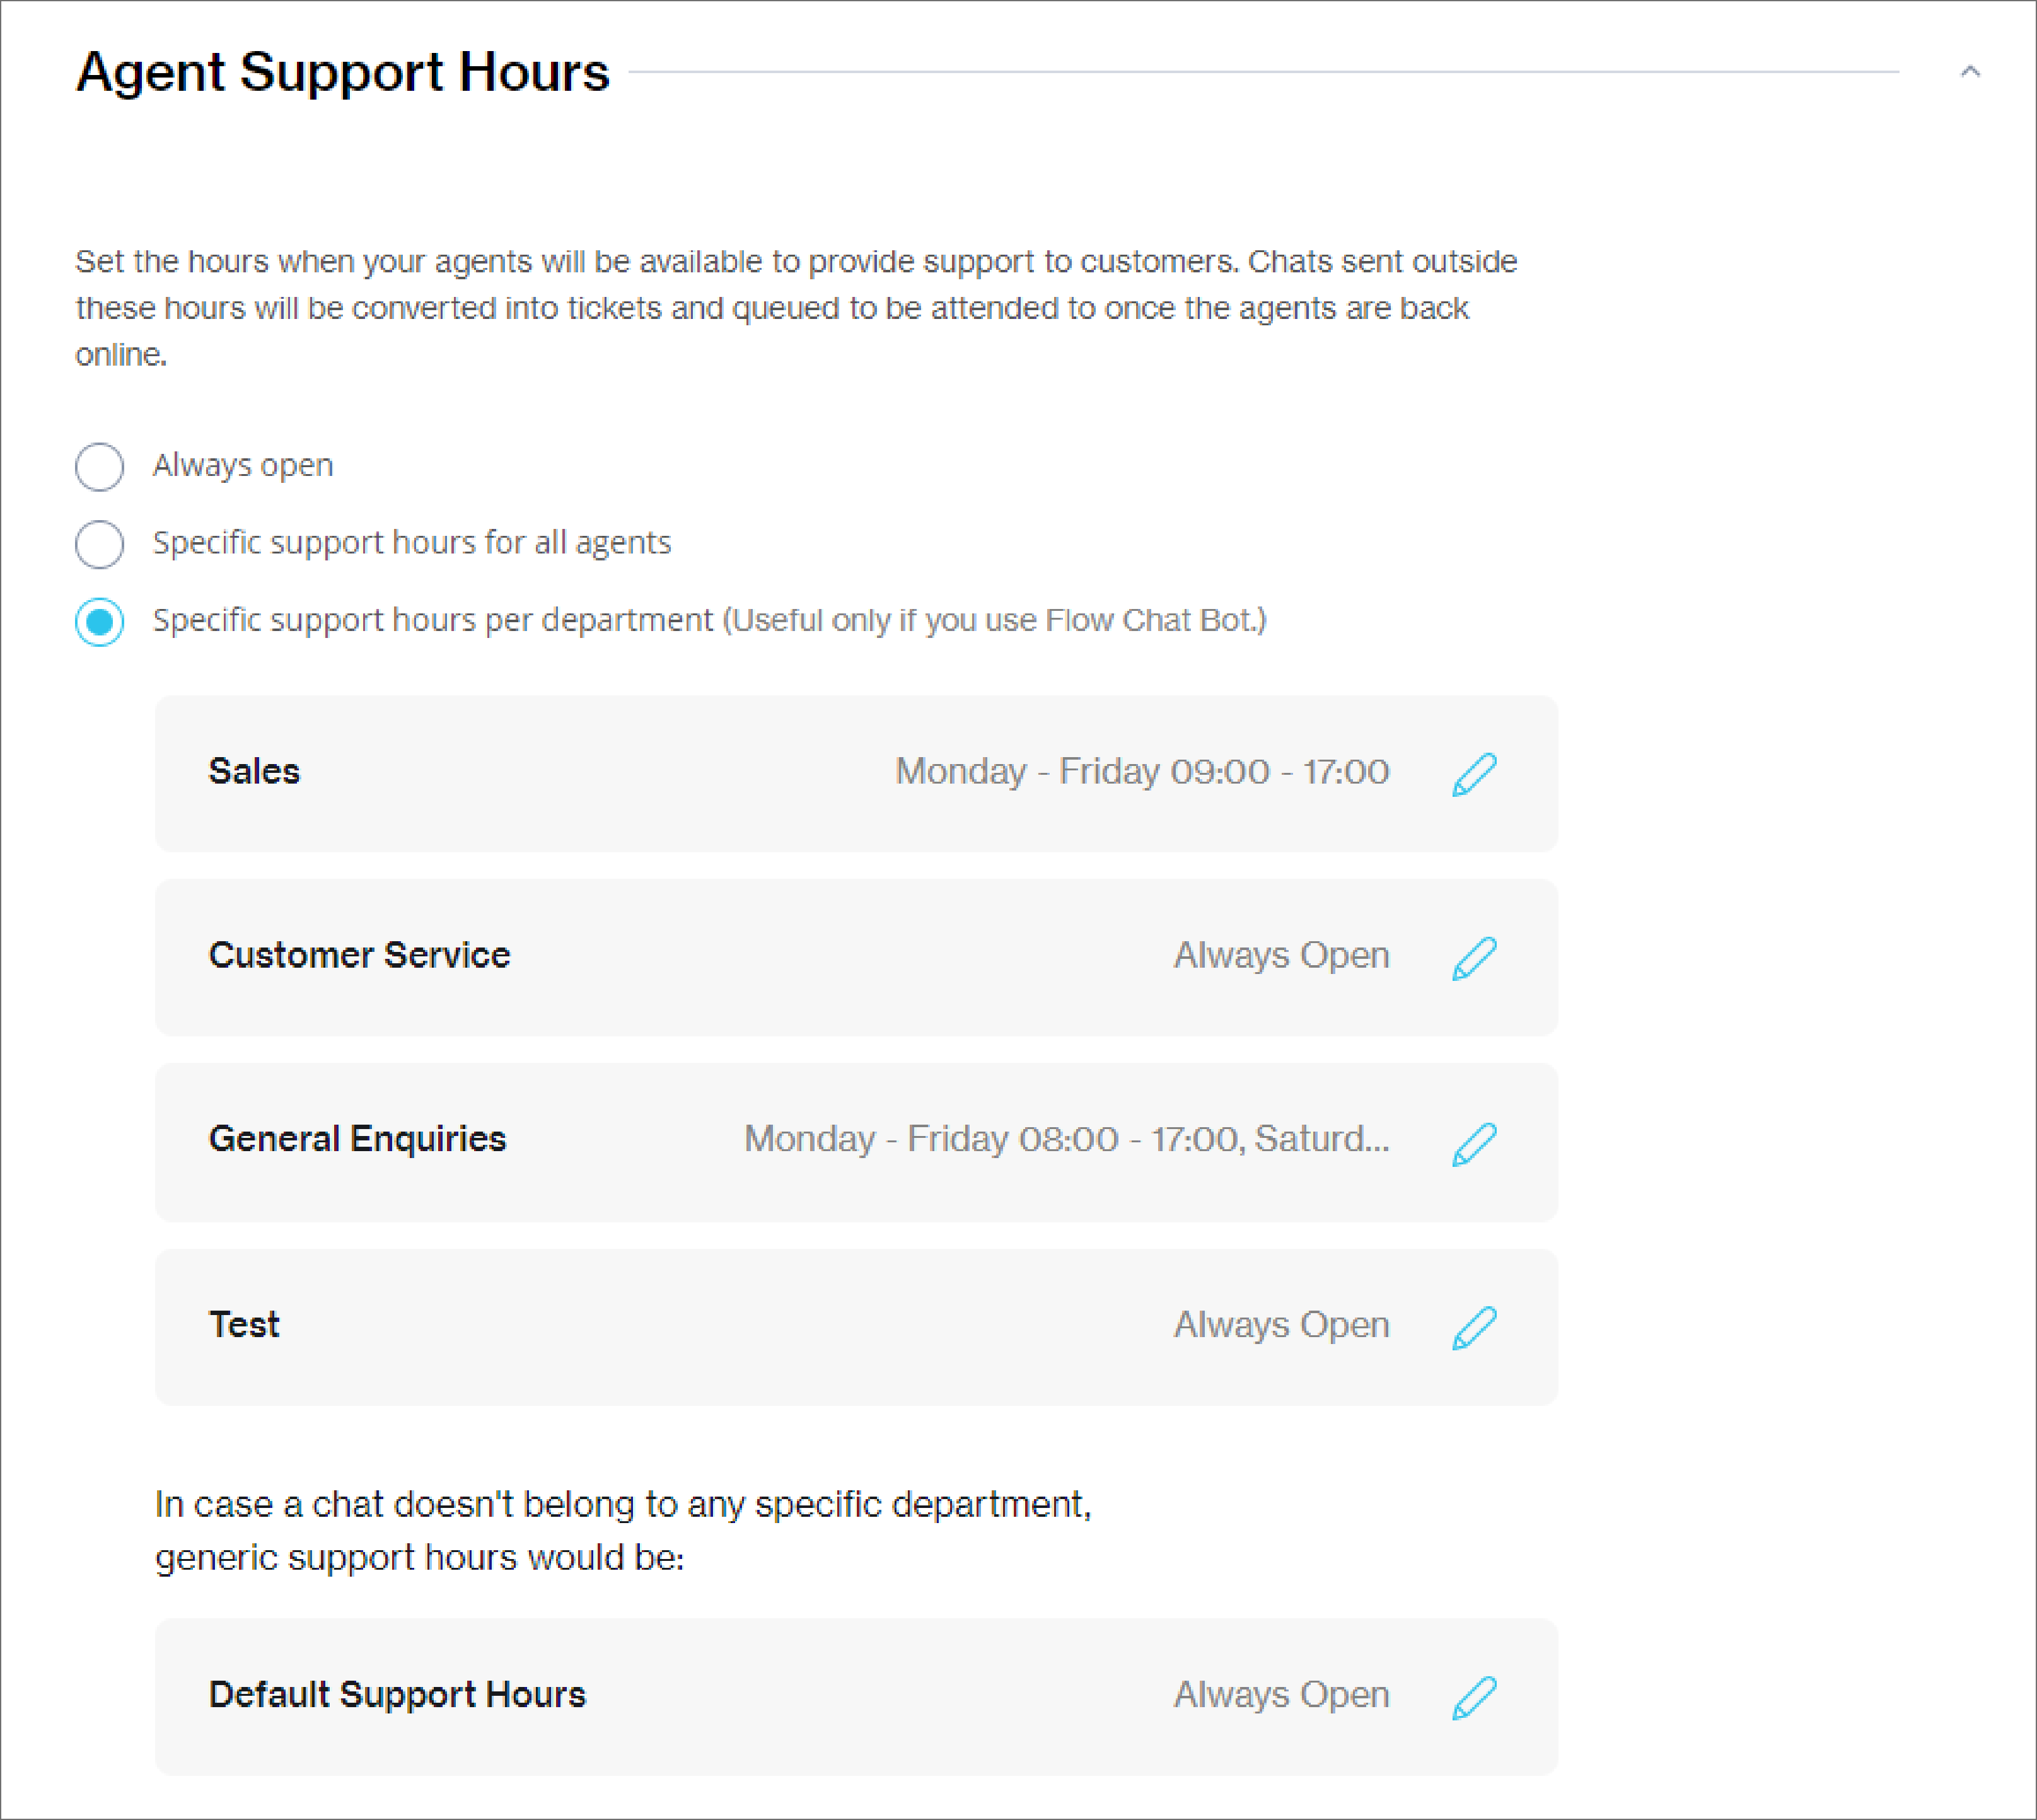Select the per department support hours radio

pos(100,622)
